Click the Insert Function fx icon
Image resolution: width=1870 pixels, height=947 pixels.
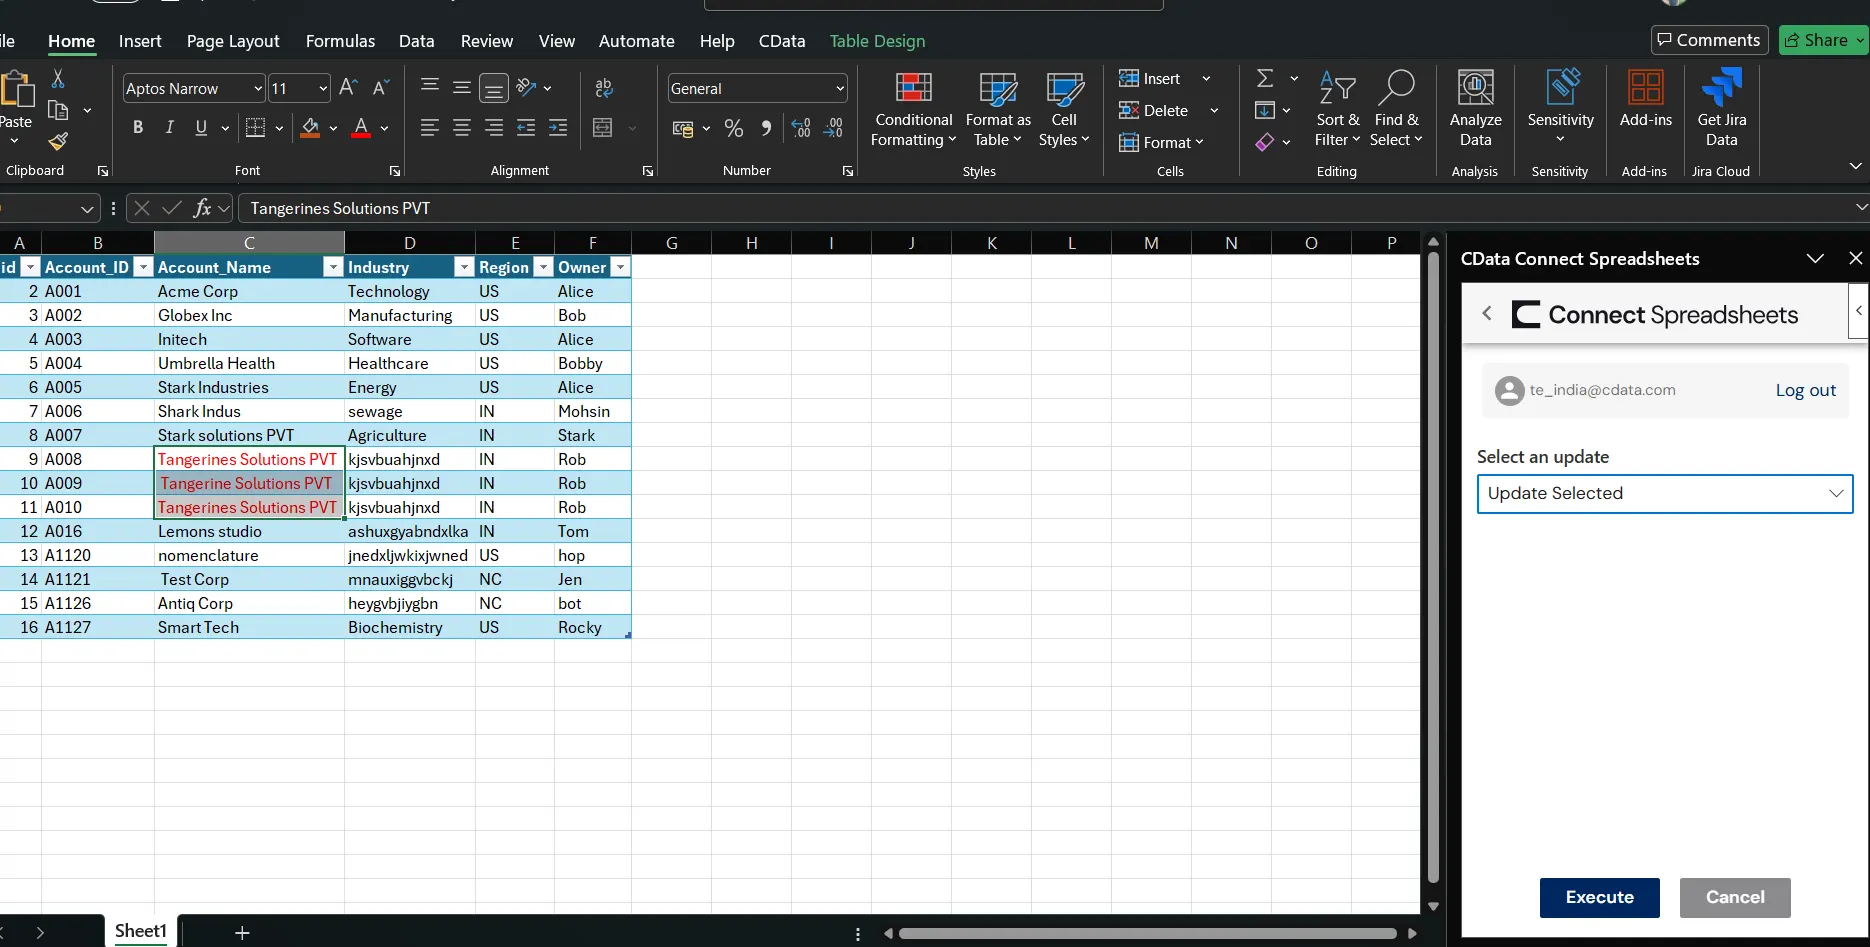click(202, 208)
